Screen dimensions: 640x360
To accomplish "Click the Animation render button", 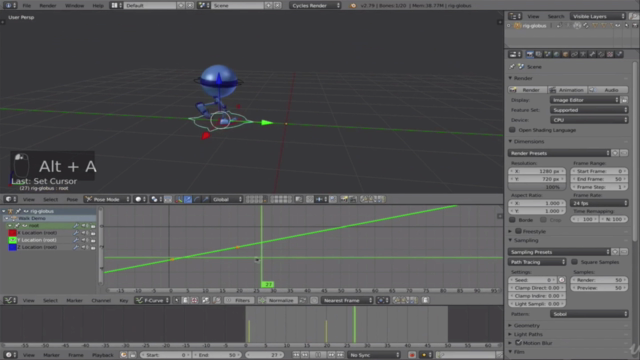I will pyautogui.click(x=567, y=90).
